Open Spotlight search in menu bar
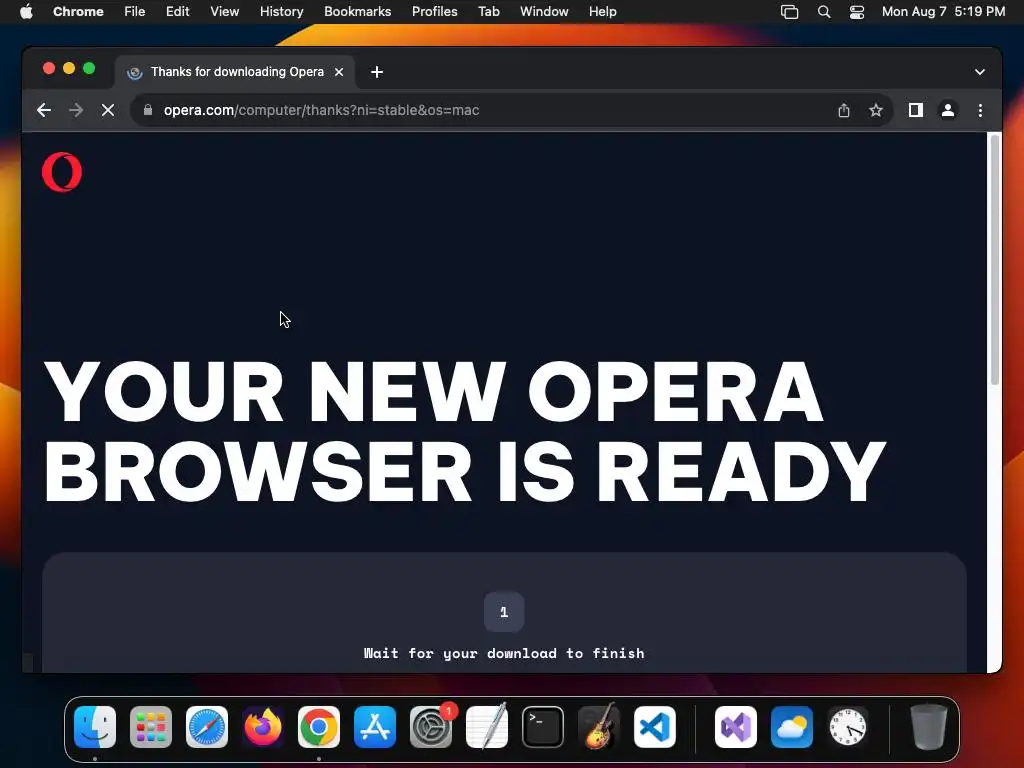 tap(824, 12)
